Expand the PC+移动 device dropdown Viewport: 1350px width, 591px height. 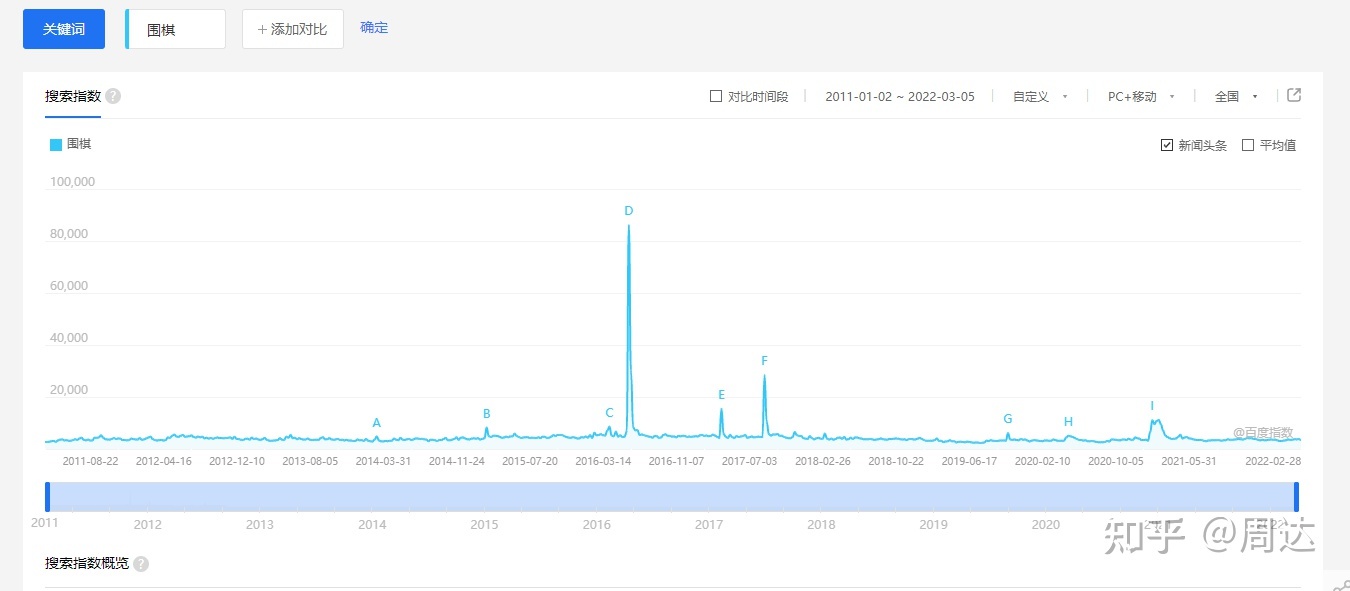point(1140,97)
